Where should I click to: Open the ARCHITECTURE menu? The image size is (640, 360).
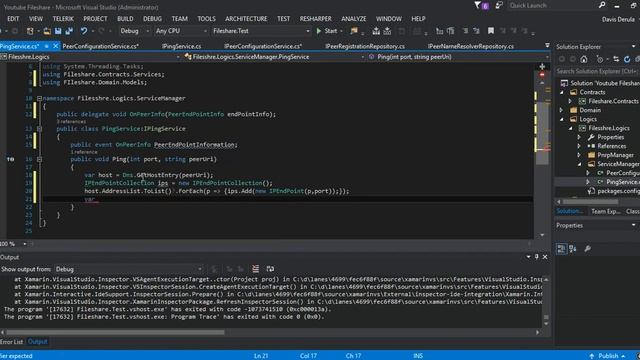[246, 19]
